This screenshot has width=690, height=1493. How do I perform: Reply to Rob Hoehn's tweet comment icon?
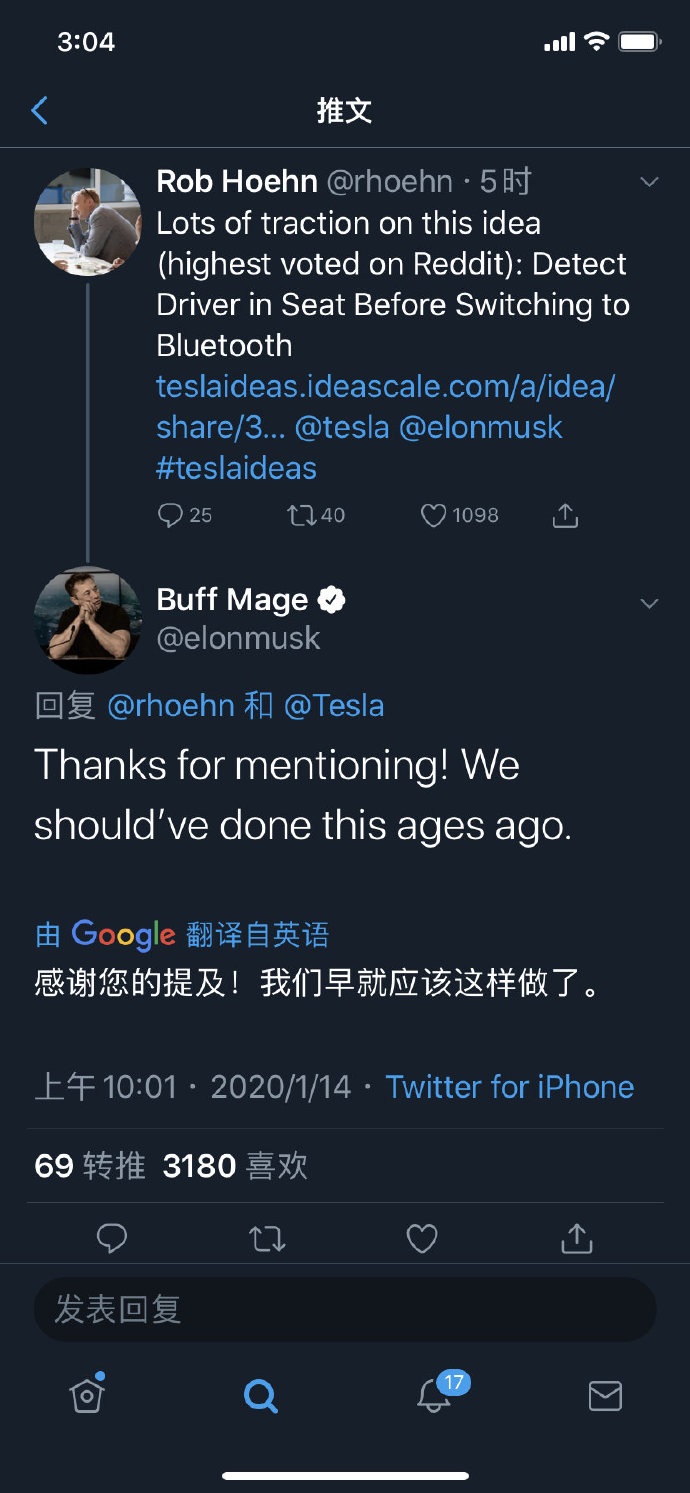coord(171,515)
